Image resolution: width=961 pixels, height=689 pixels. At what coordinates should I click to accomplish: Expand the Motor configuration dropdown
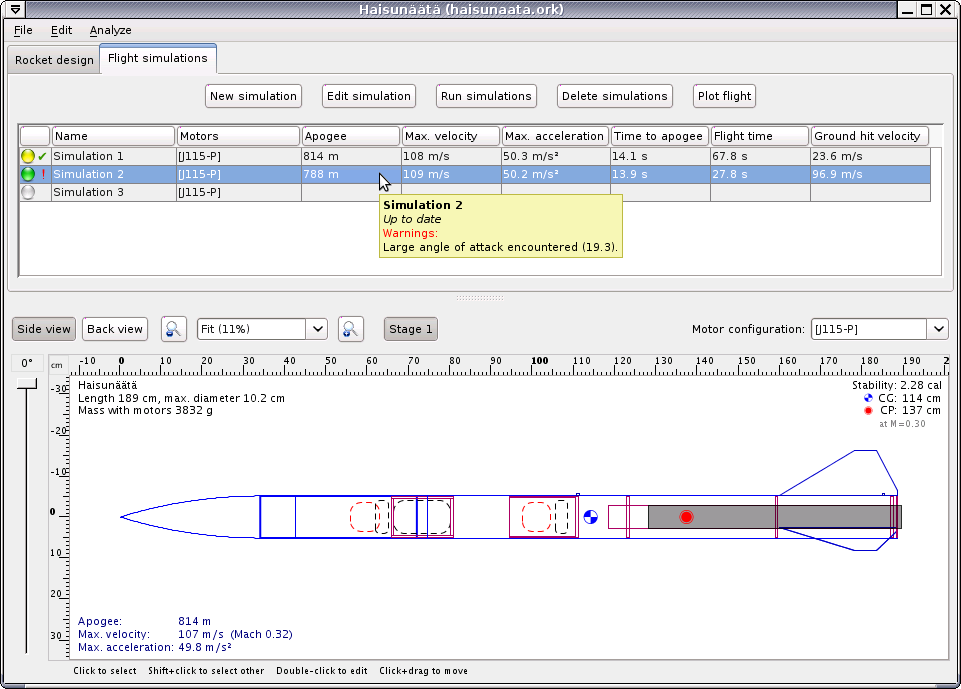pos(937,329)
